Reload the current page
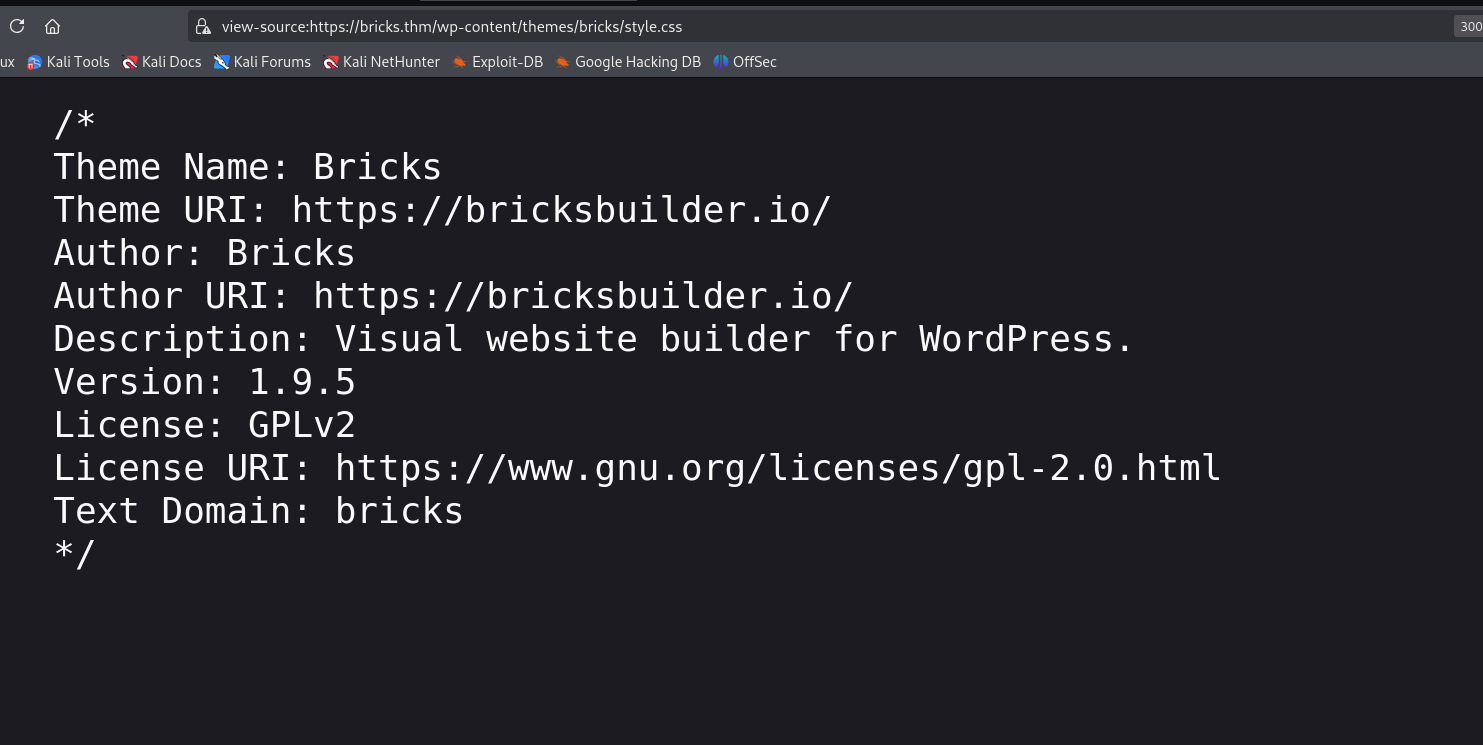 pos(17,27)
